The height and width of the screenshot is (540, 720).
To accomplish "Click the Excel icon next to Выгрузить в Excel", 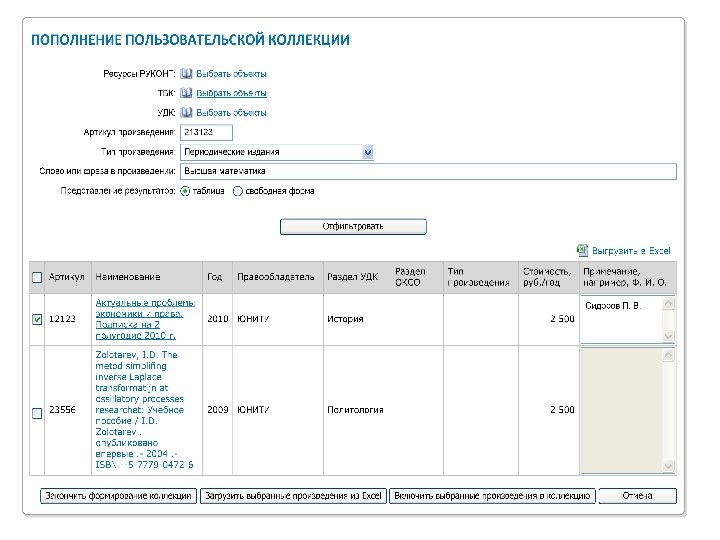I will click(x=582, y=250).
